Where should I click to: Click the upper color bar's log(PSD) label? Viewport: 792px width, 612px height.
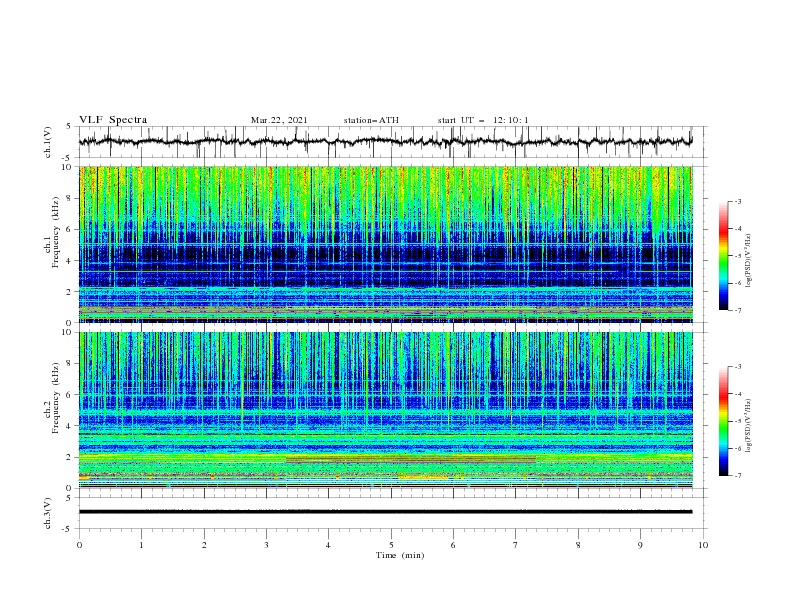(x=748, y=260)
